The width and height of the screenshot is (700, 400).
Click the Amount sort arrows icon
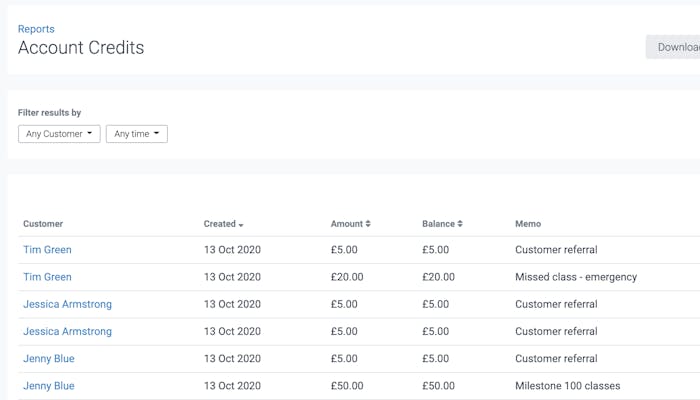pyautogui.click(x=368, y=224)
